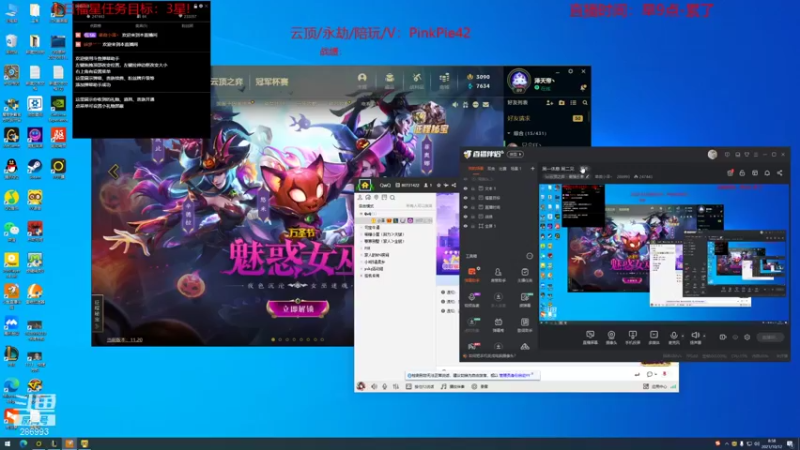800x450 pixels.
Task: Open the Edge browser desktop icon
Action: (x=11, y=386)
